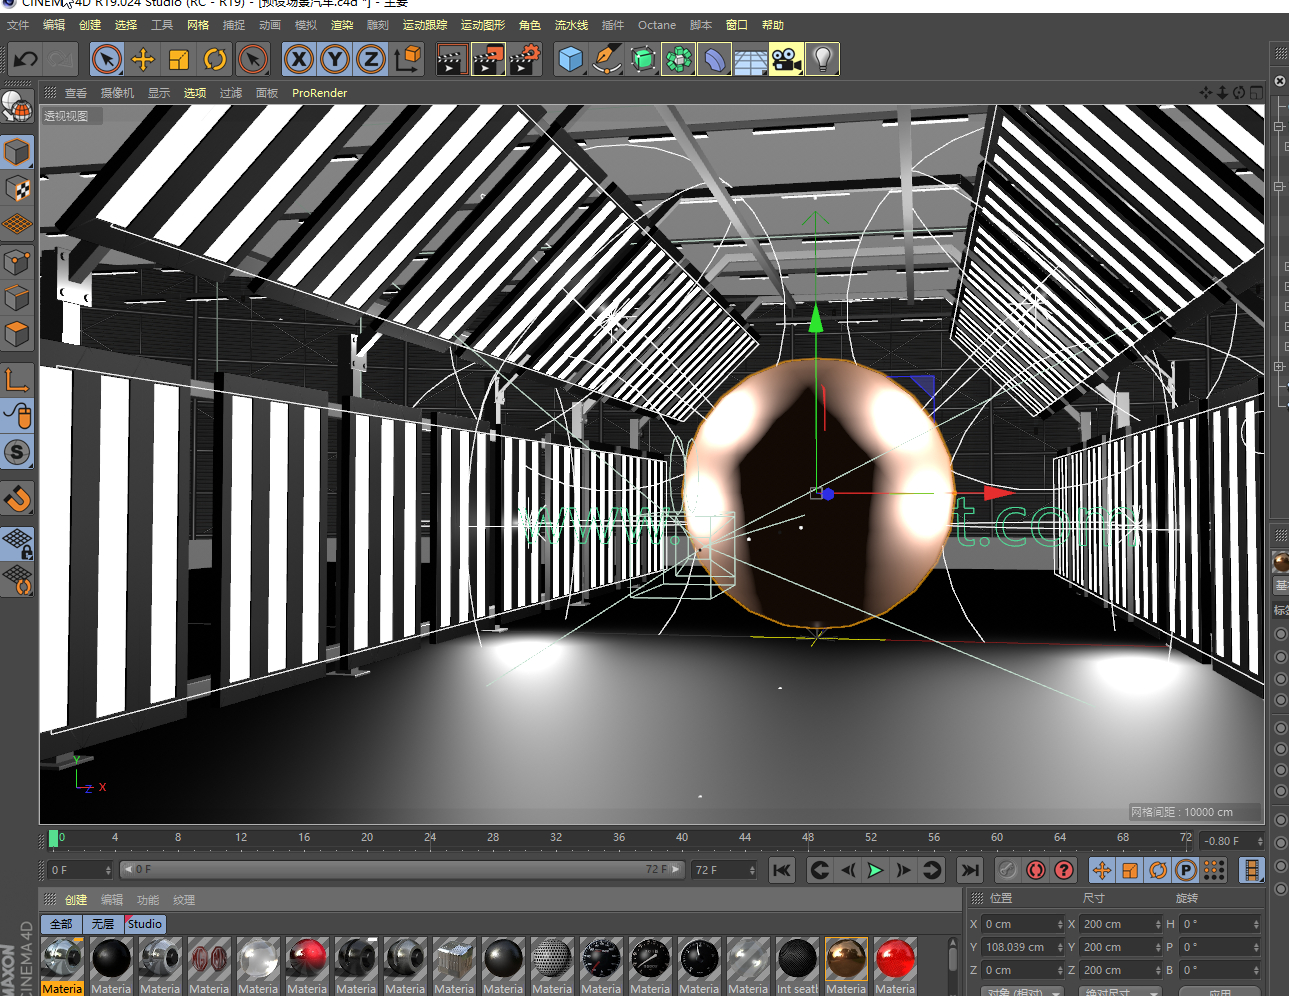The image size is (1289, 996).
Task: Toggle the Y axis lock
Action: click(335, 60)
